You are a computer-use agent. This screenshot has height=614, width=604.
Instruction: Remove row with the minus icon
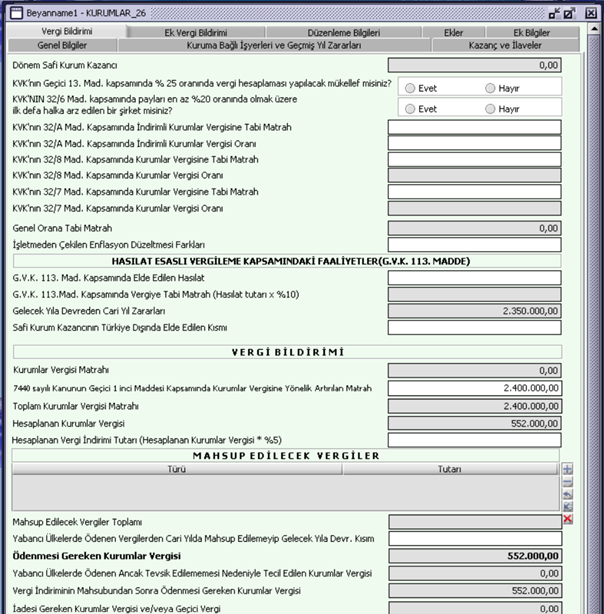pos(567,482)
